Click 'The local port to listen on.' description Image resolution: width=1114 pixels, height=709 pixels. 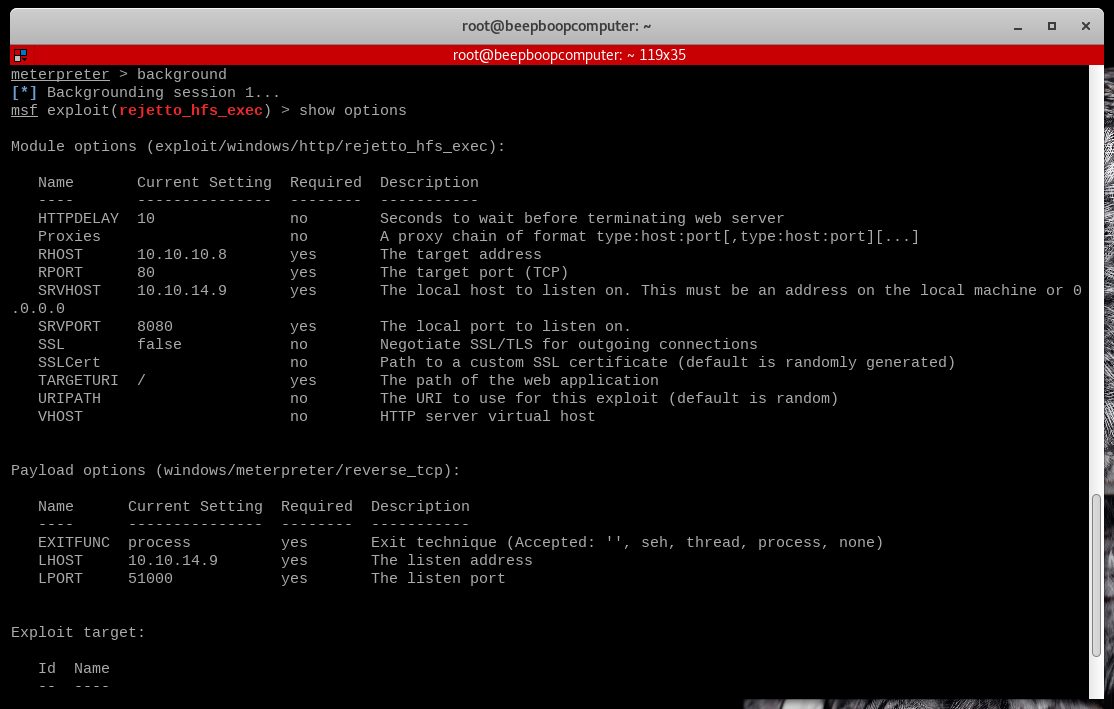(505, 326)
